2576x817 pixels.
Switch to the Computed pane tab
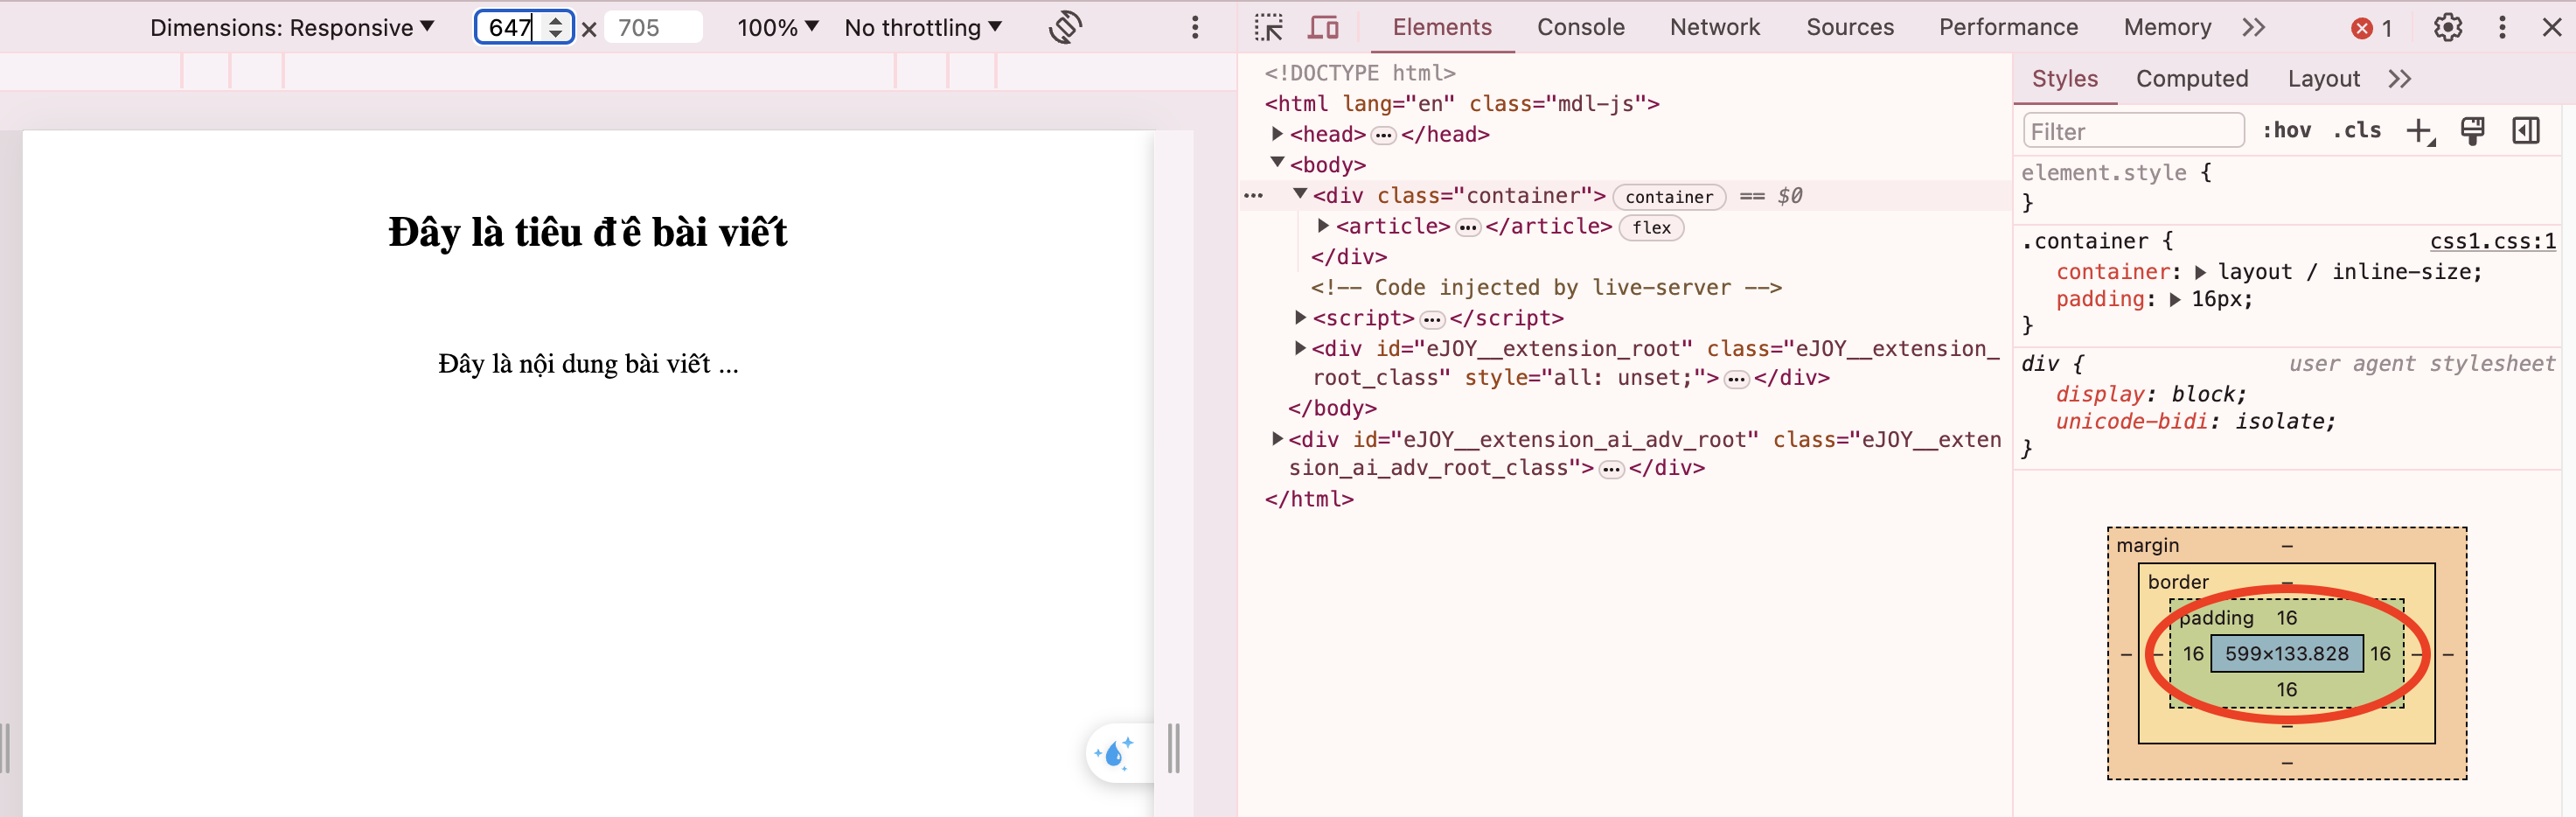click(2192, 79)
